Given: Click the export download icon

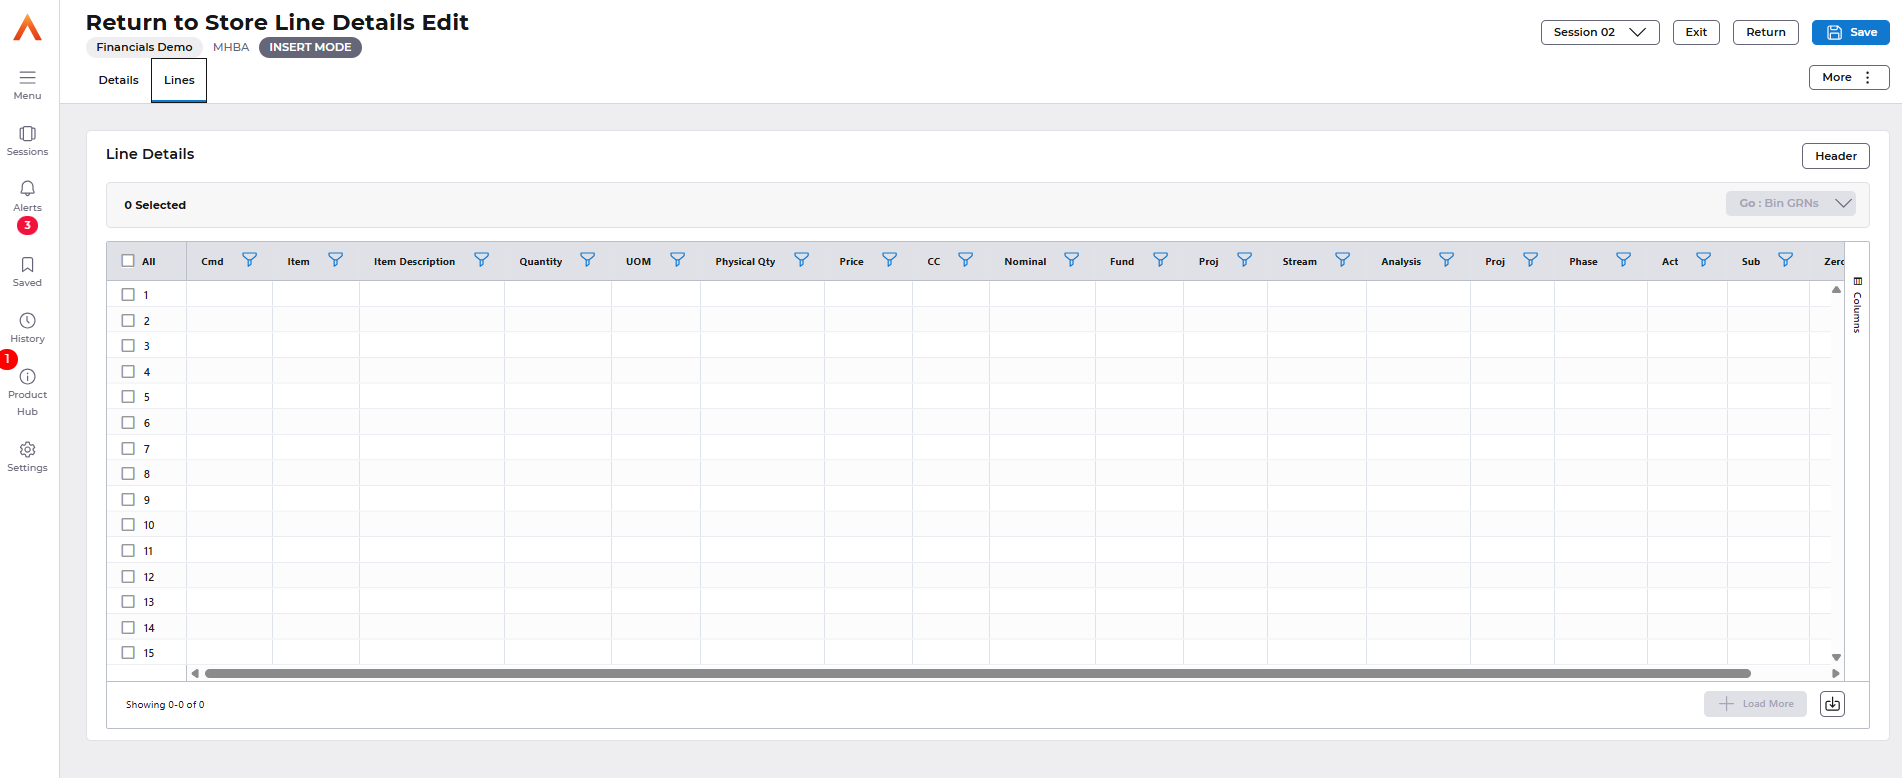Looking at the screenshot, I should pyautogui.click(x=1832, y=704).
